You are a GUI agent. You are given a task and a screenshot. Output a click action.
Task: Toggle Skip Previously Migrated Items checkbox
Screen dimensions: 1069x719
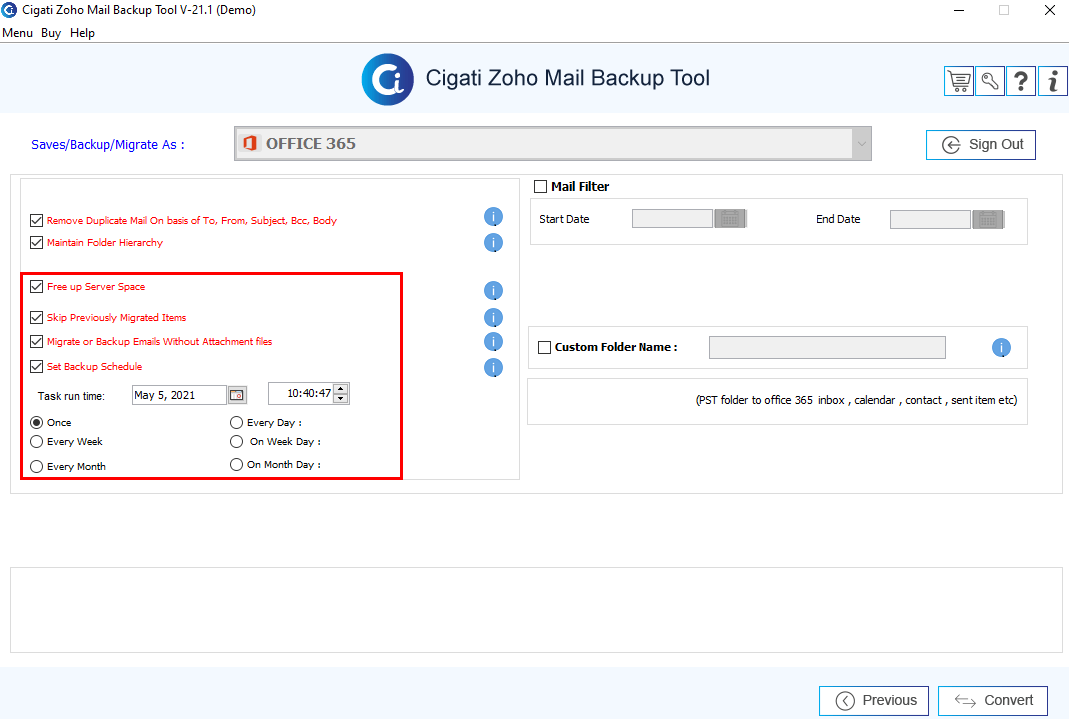click(x=37, y=318)
